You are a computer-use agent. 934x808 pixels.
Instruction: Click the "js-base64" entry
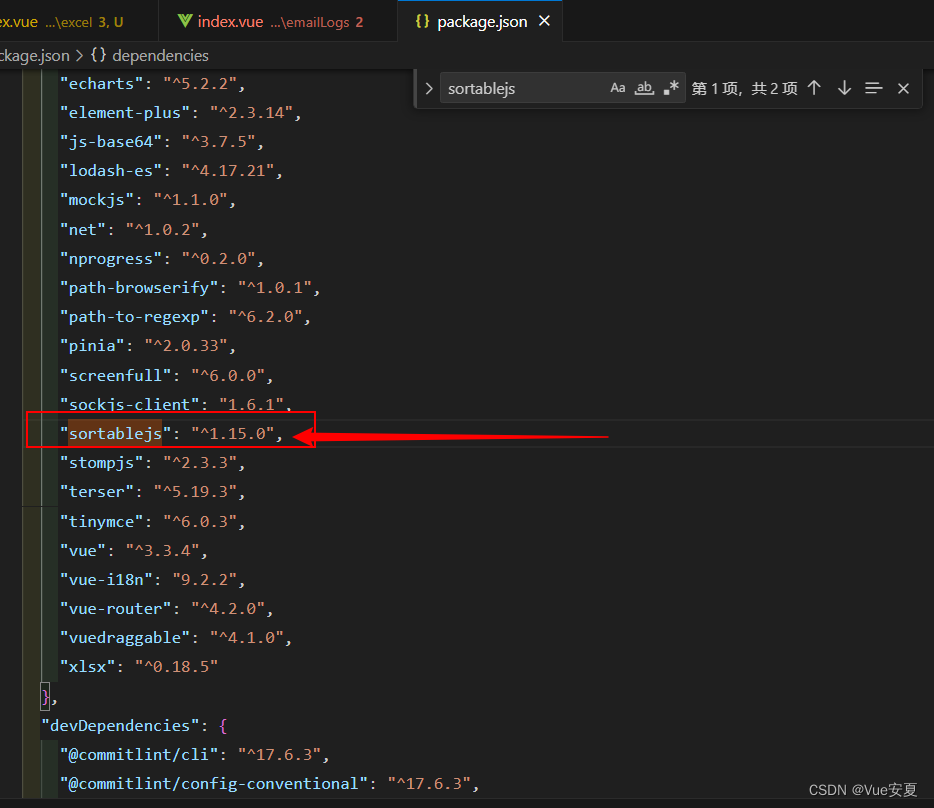coord(161,142)
